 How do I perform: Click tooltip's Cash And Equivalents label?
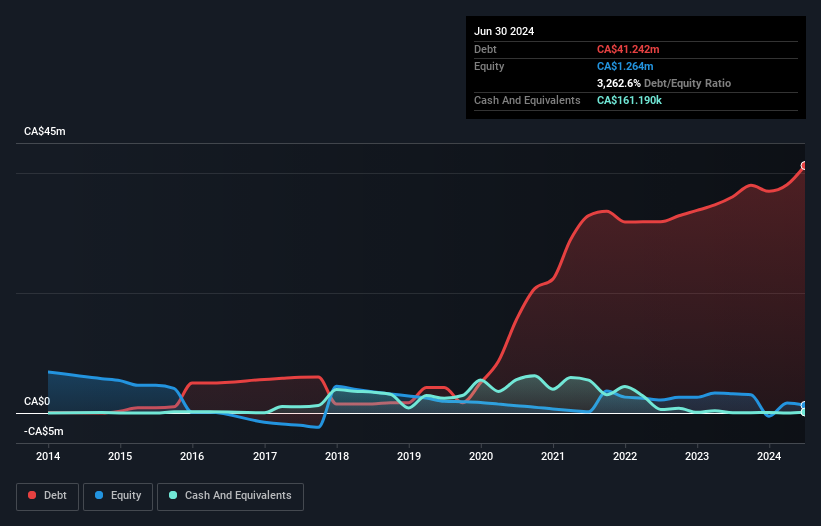tap(527, 100)
